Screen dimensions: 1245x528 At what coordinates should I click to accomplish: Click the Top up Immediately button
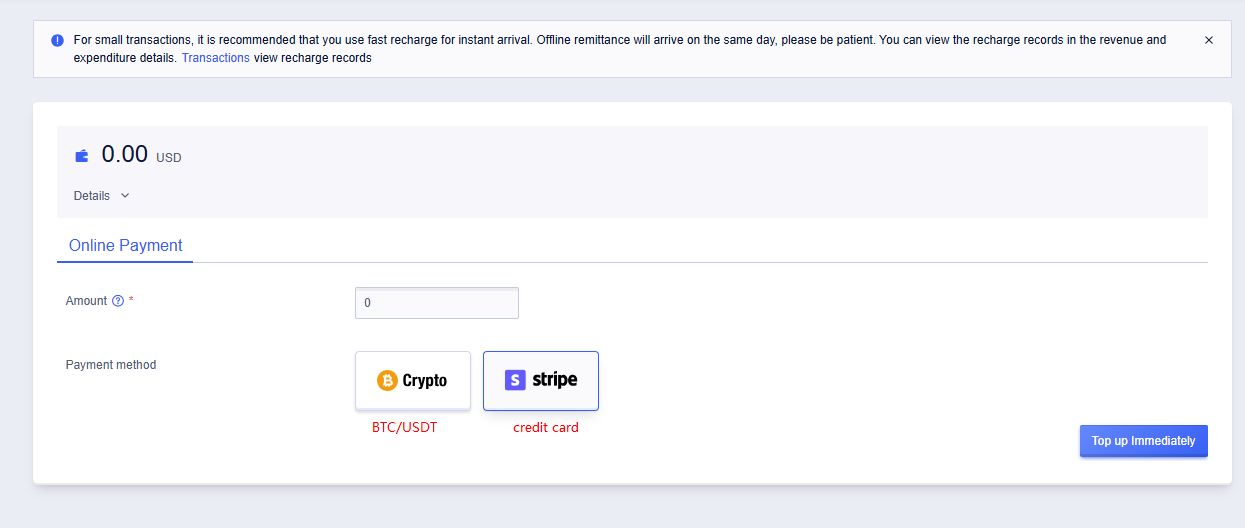click(1144, 441)
